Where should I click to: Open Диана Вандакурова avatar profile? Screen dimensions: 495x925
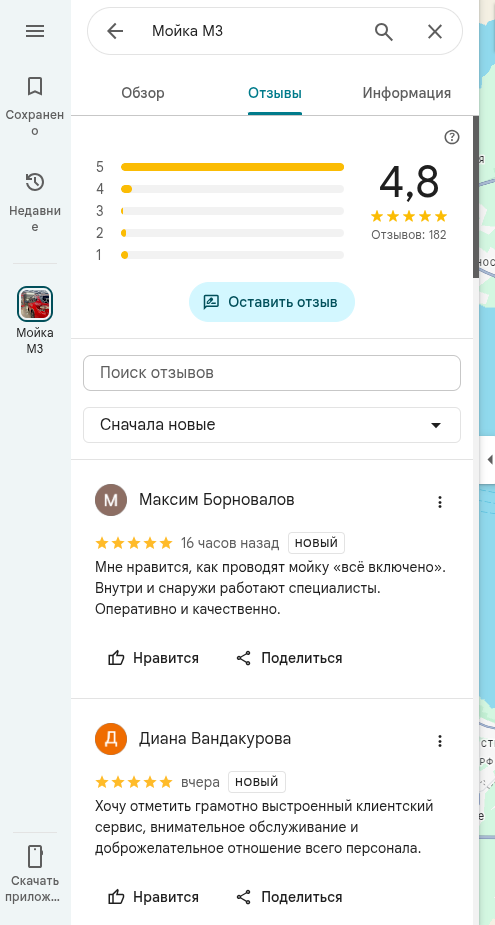[x=111, y=739]
